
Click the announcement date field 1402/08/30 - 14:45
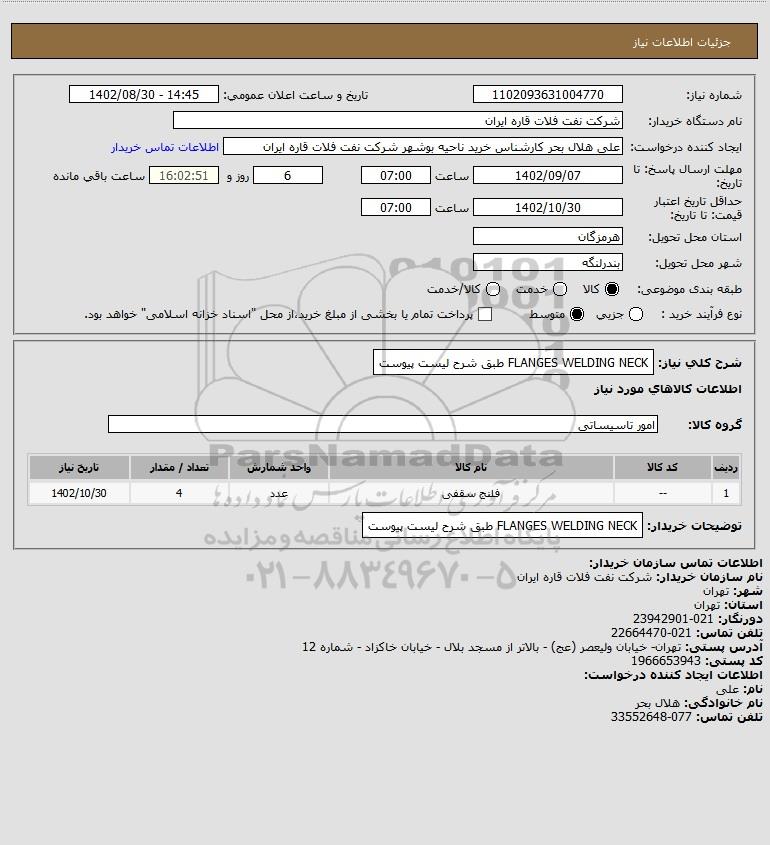pos(144,94)
